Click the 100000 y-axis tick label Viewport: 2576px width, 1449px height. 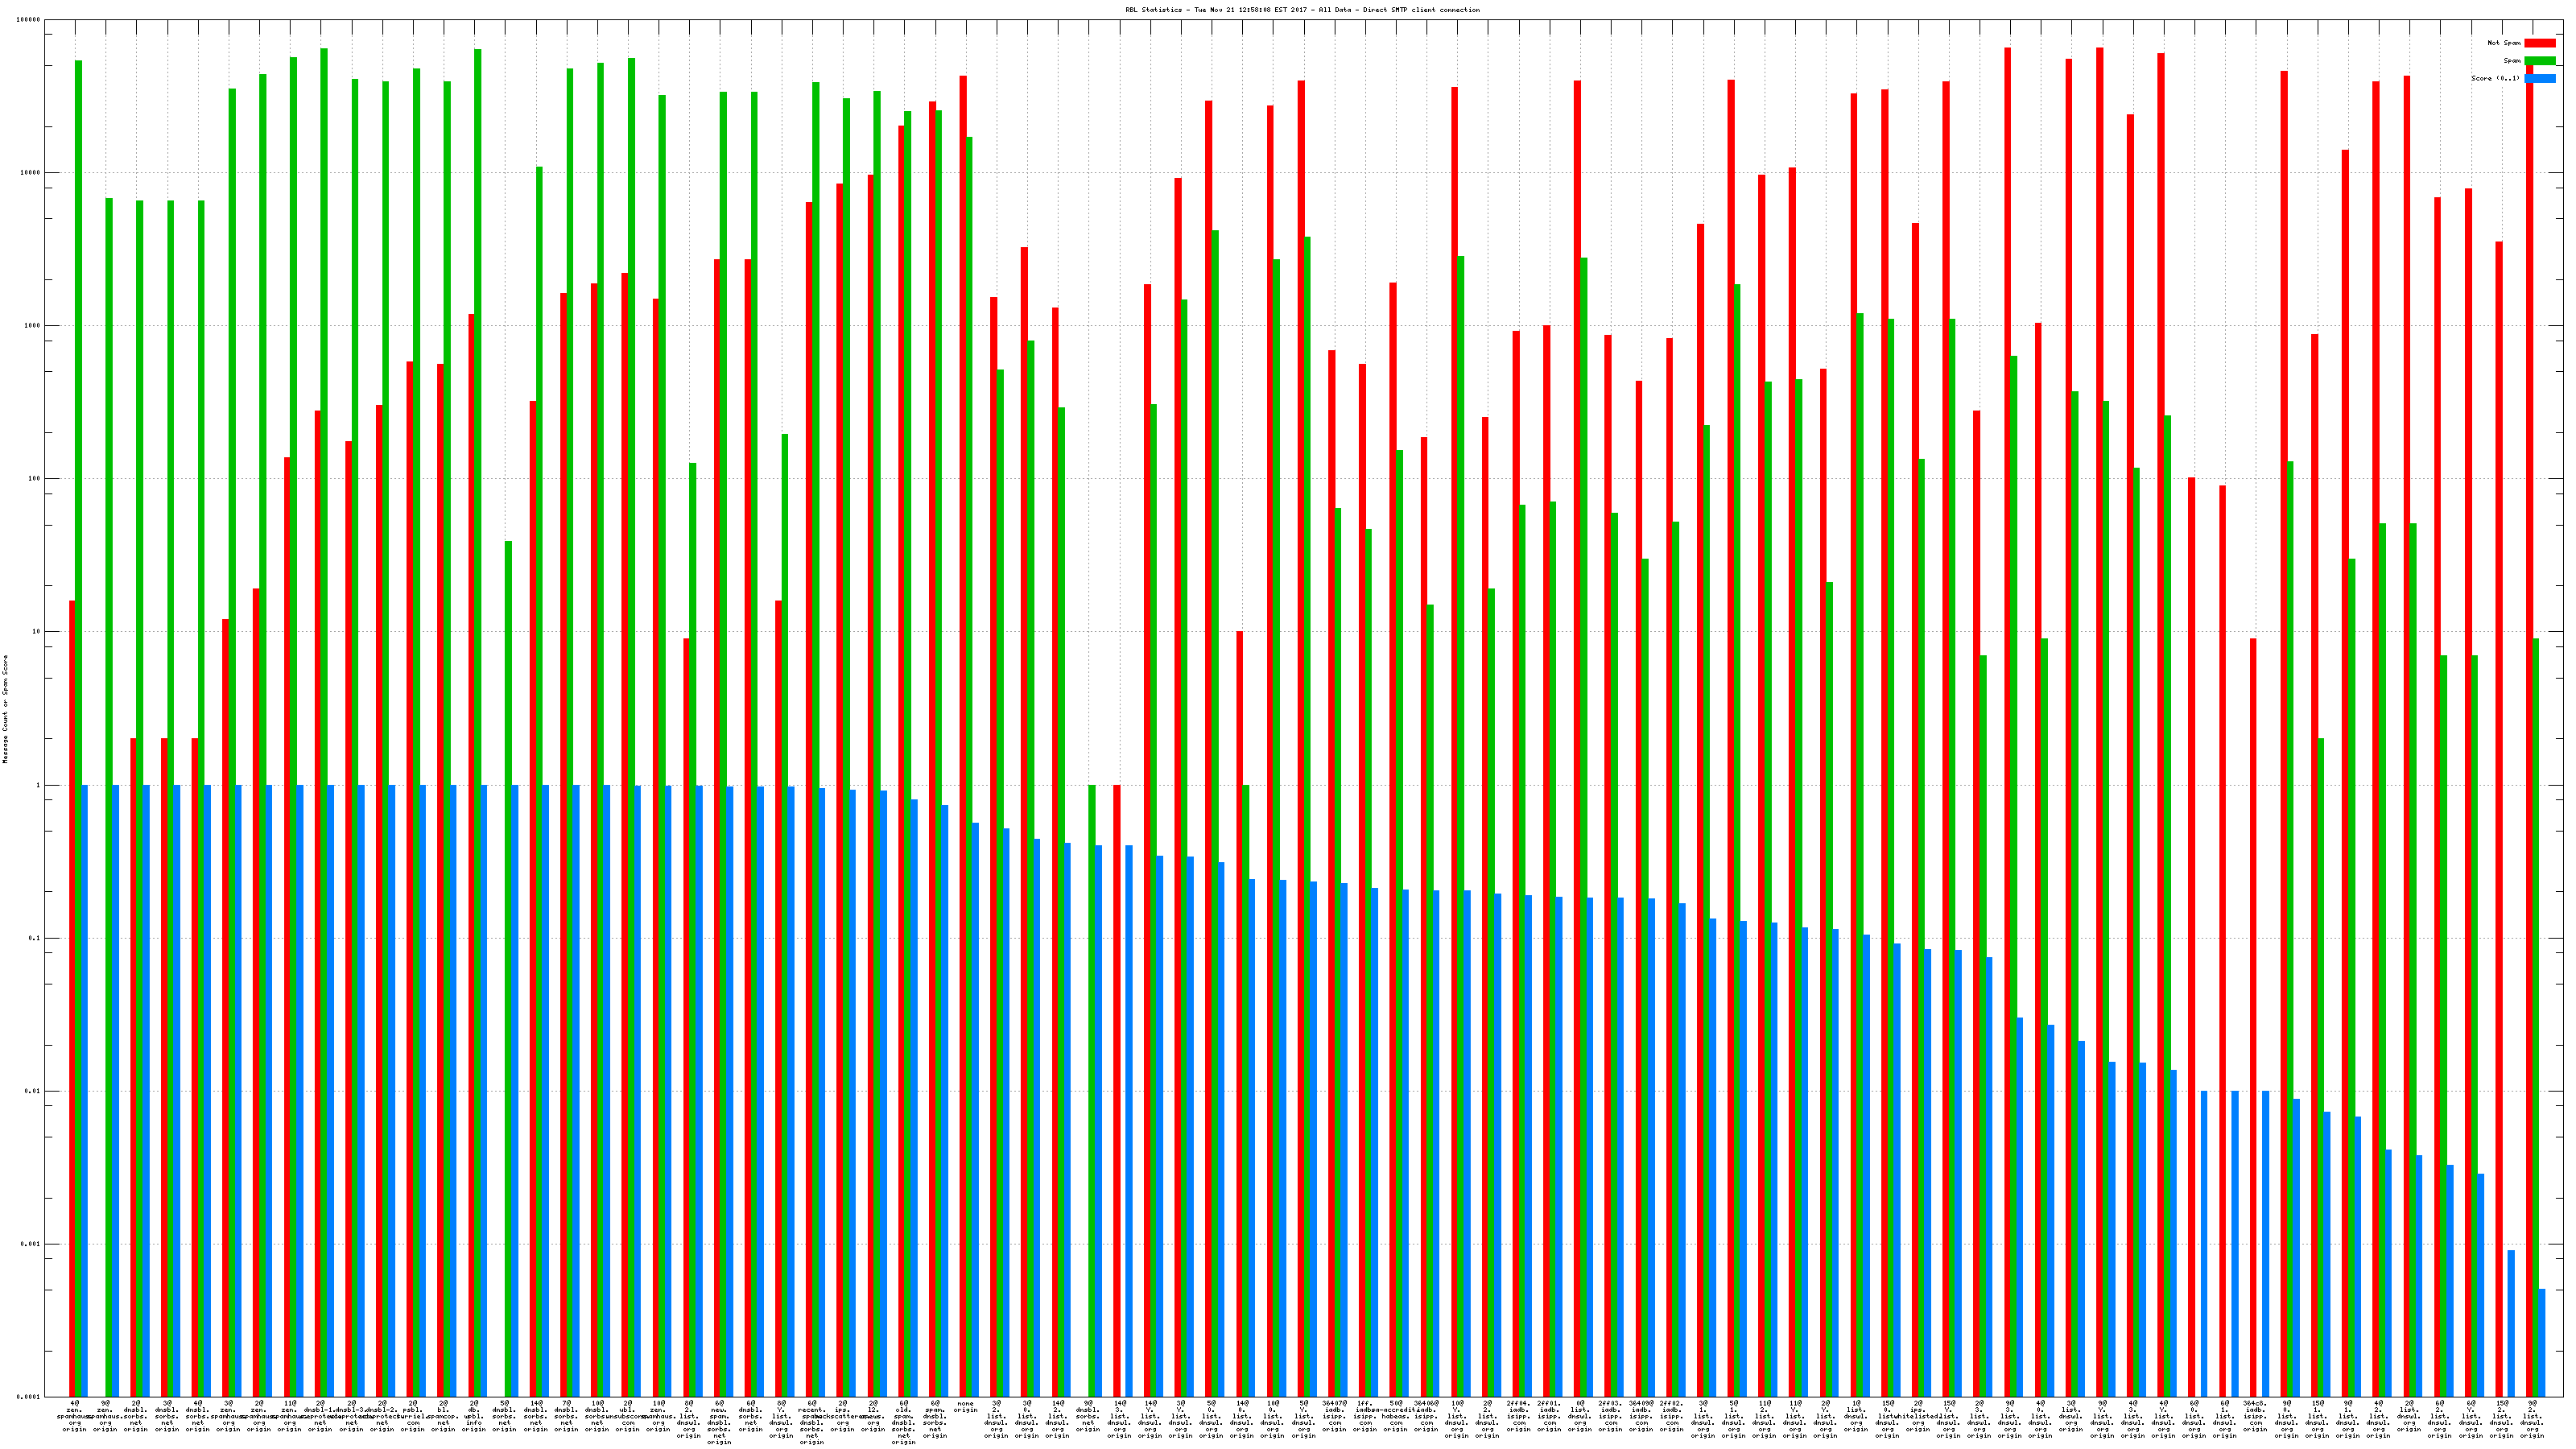[30, 20]
